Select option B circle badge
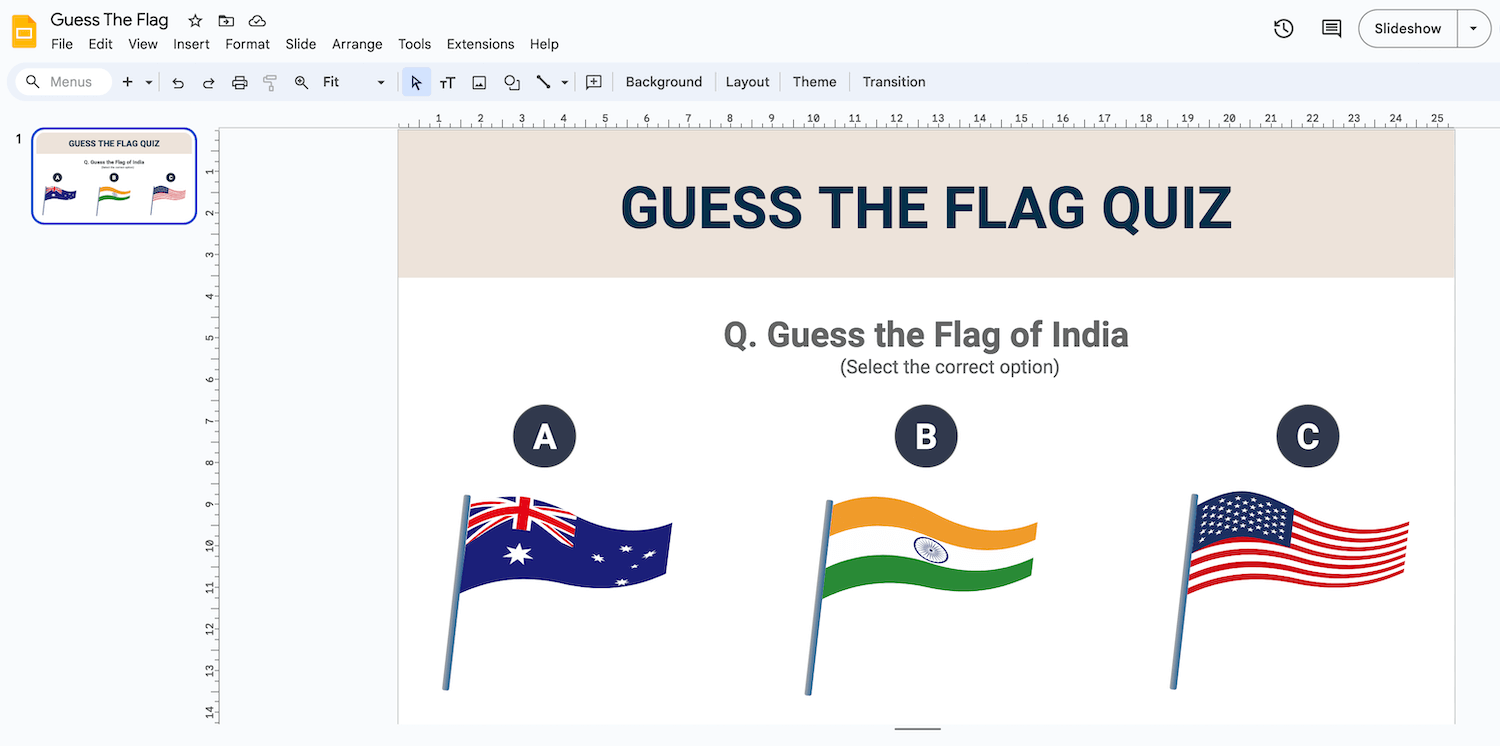Viewport: 1500px width, 746px height. click(926, 436)
